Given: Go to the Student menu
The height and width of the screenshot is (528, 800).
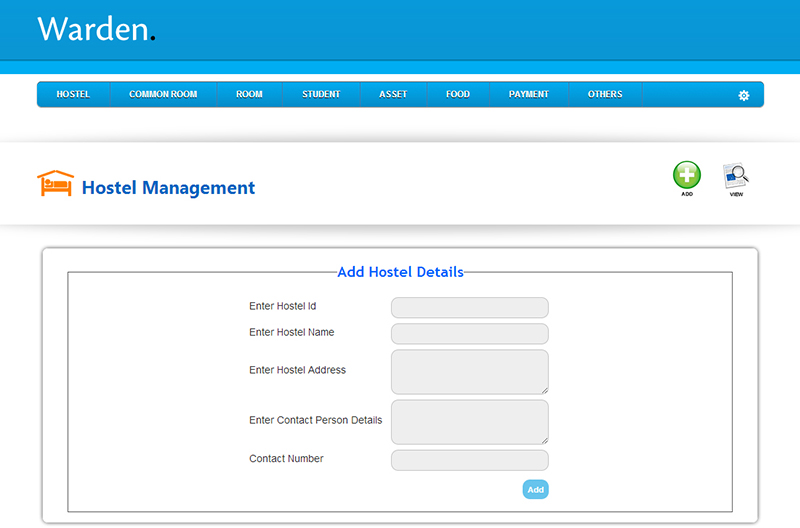Looking at the screenshot, I should click(321, 94).
